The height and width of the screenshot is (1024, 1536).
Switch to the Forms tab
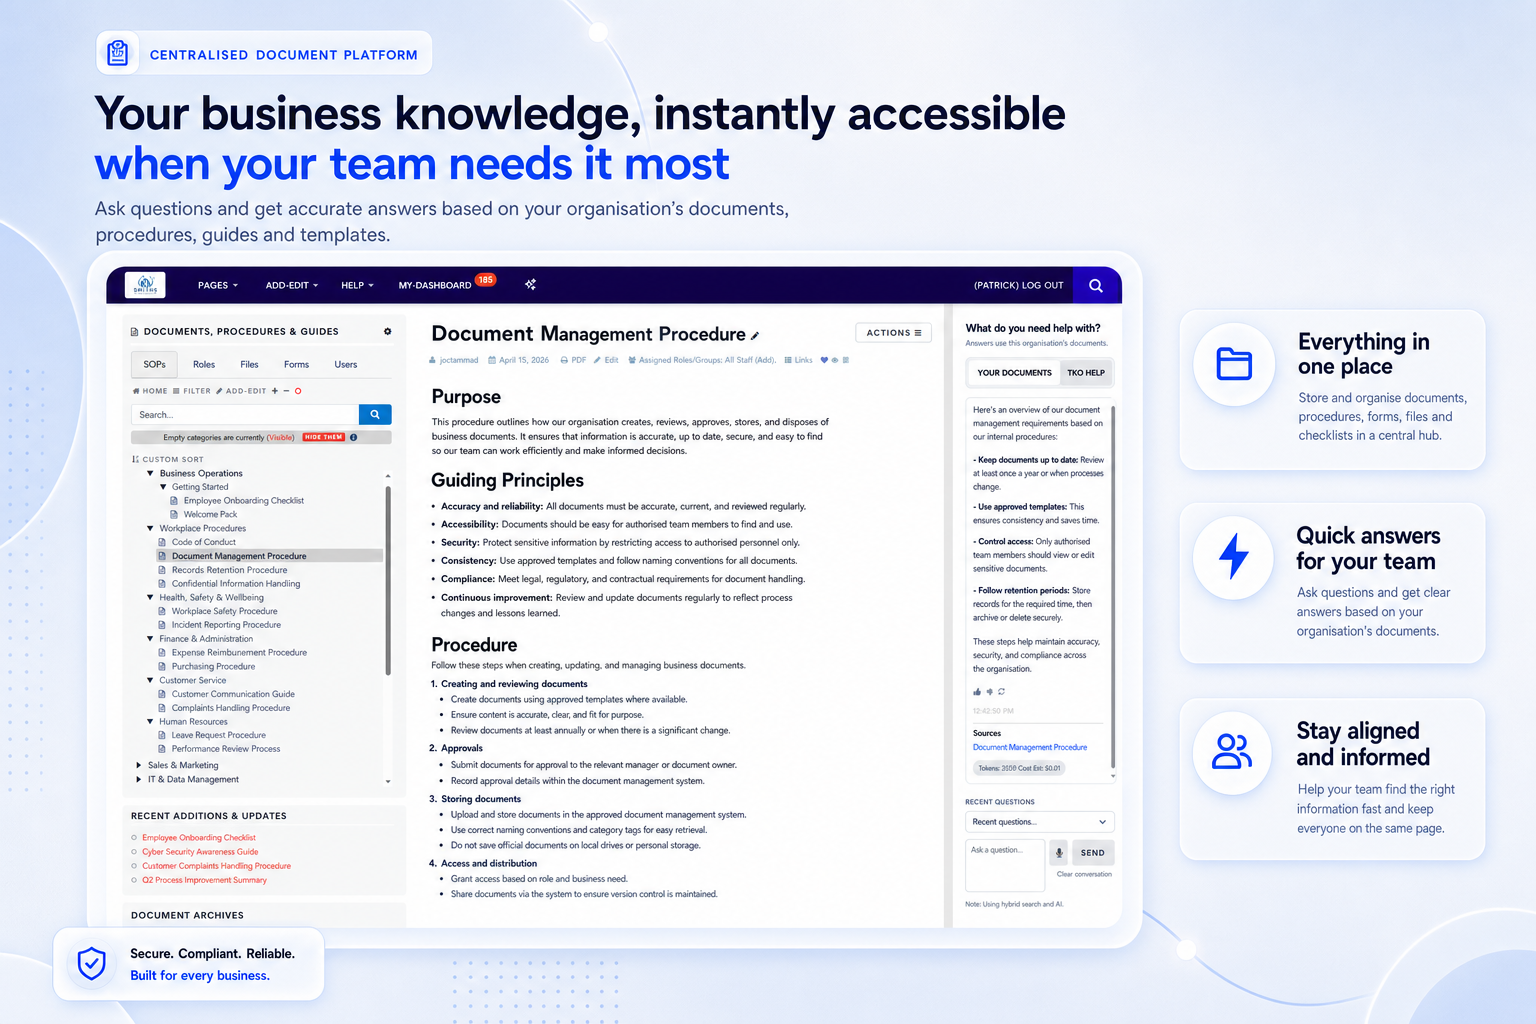[x=296, y=364]
